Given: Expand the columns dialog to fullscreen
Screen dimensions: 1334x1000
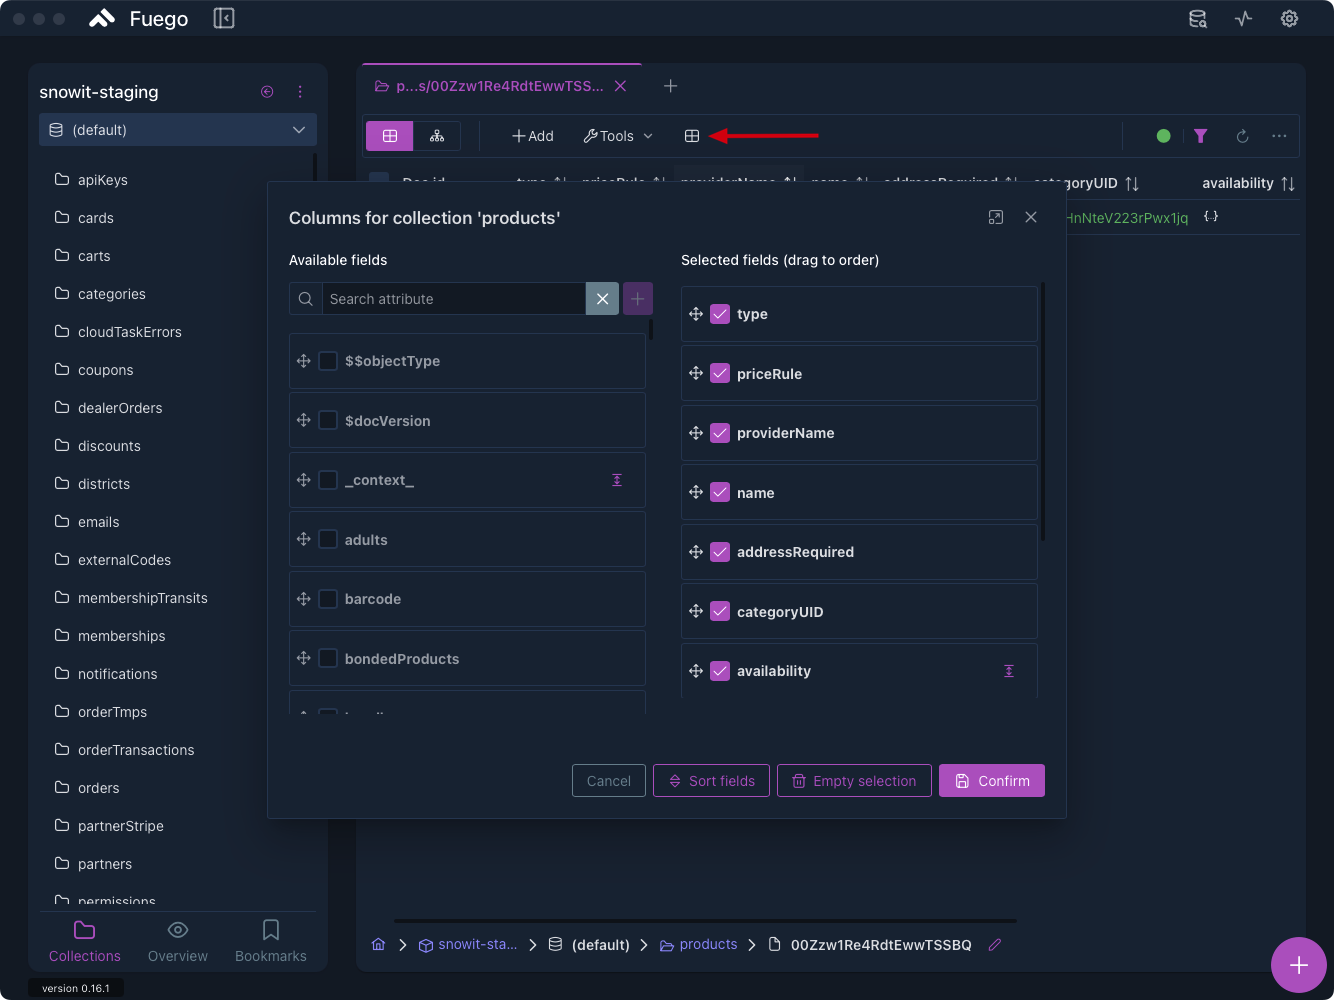Looking at the screenshot, I should [996, 217].
